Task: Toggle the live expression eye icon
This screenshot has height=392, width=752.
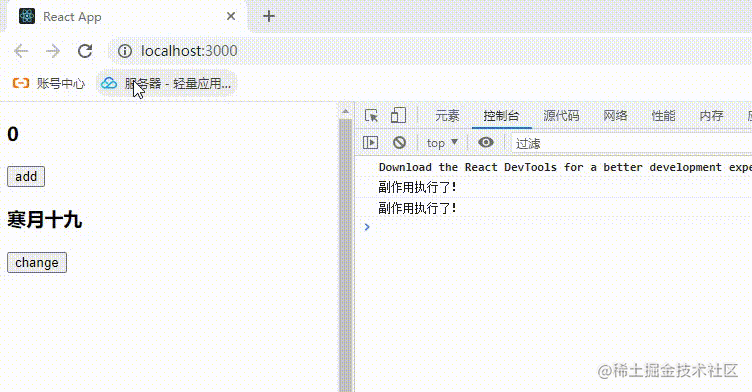Action: [485, 143]
